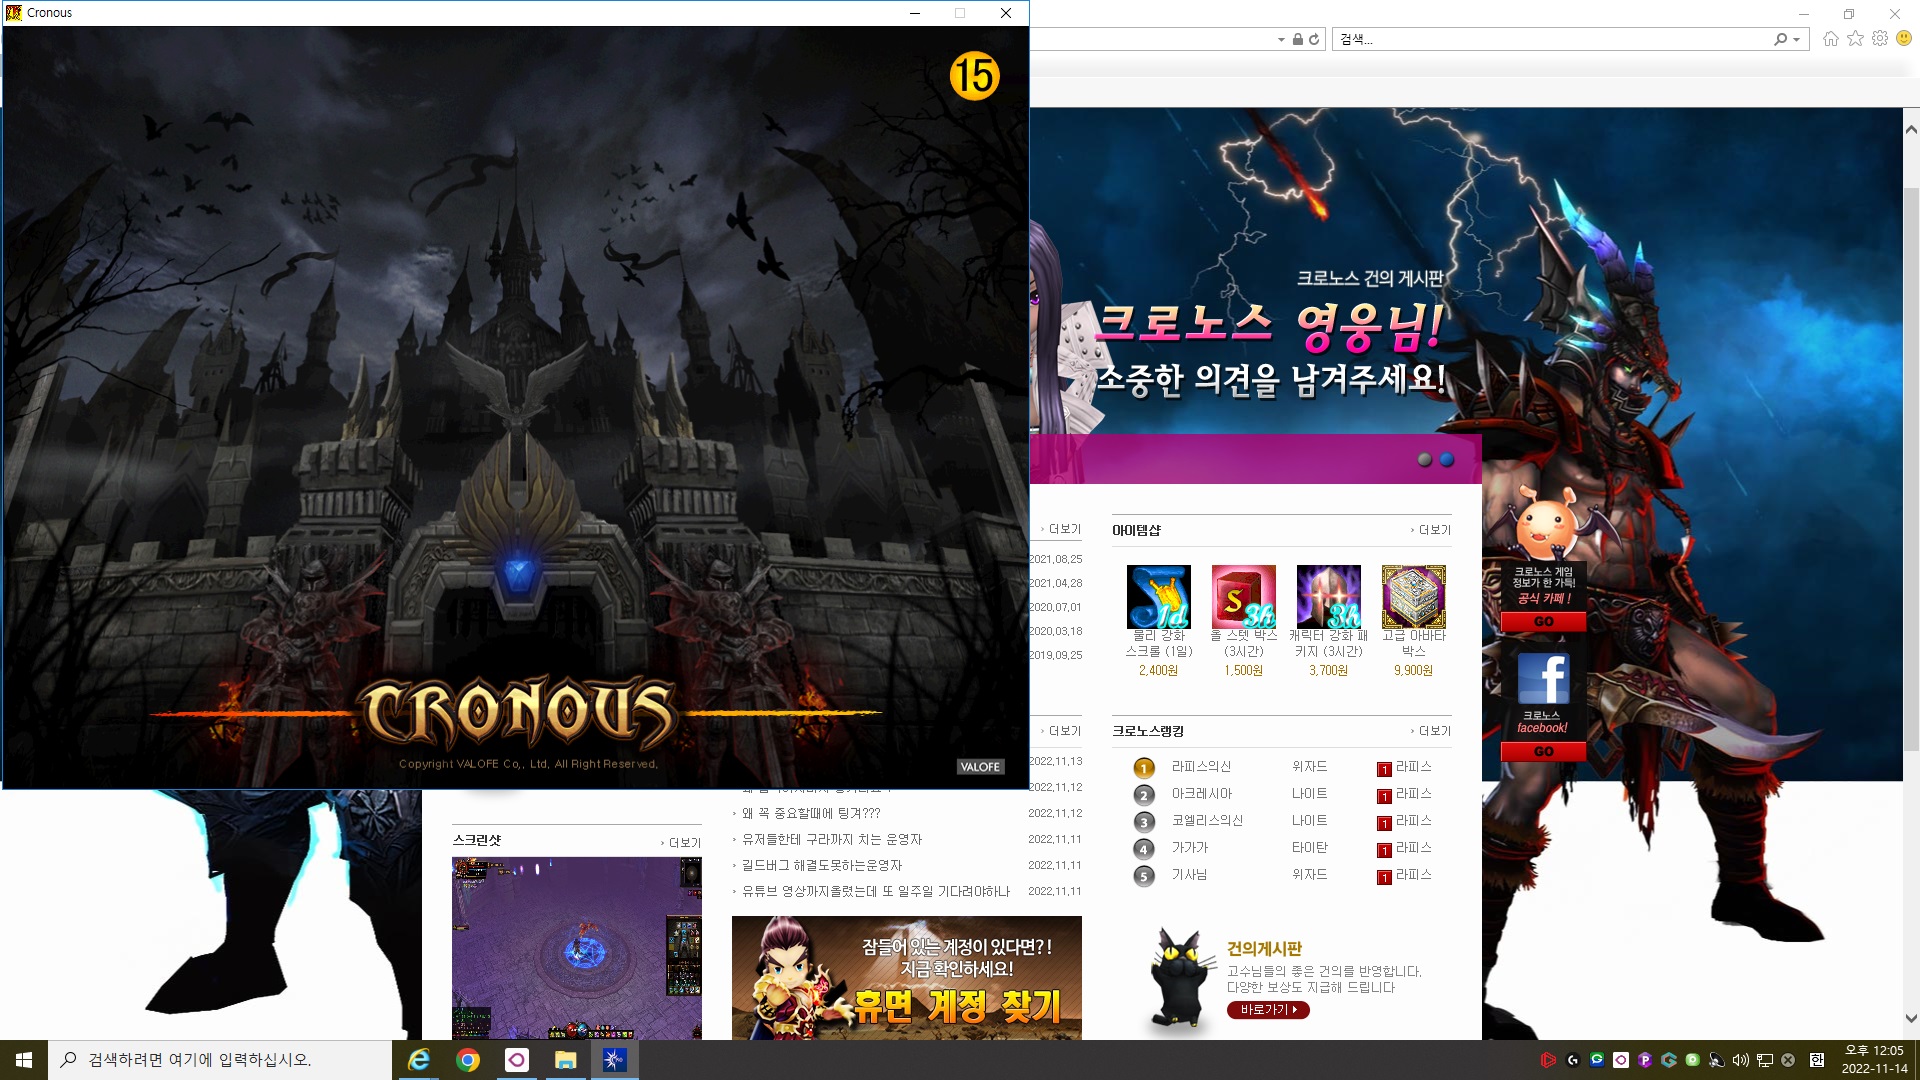The width and height of the screenshot is (1920, 1080).
Task: Expand 더보기 next to 스크린샷
Action: (681, 843)
